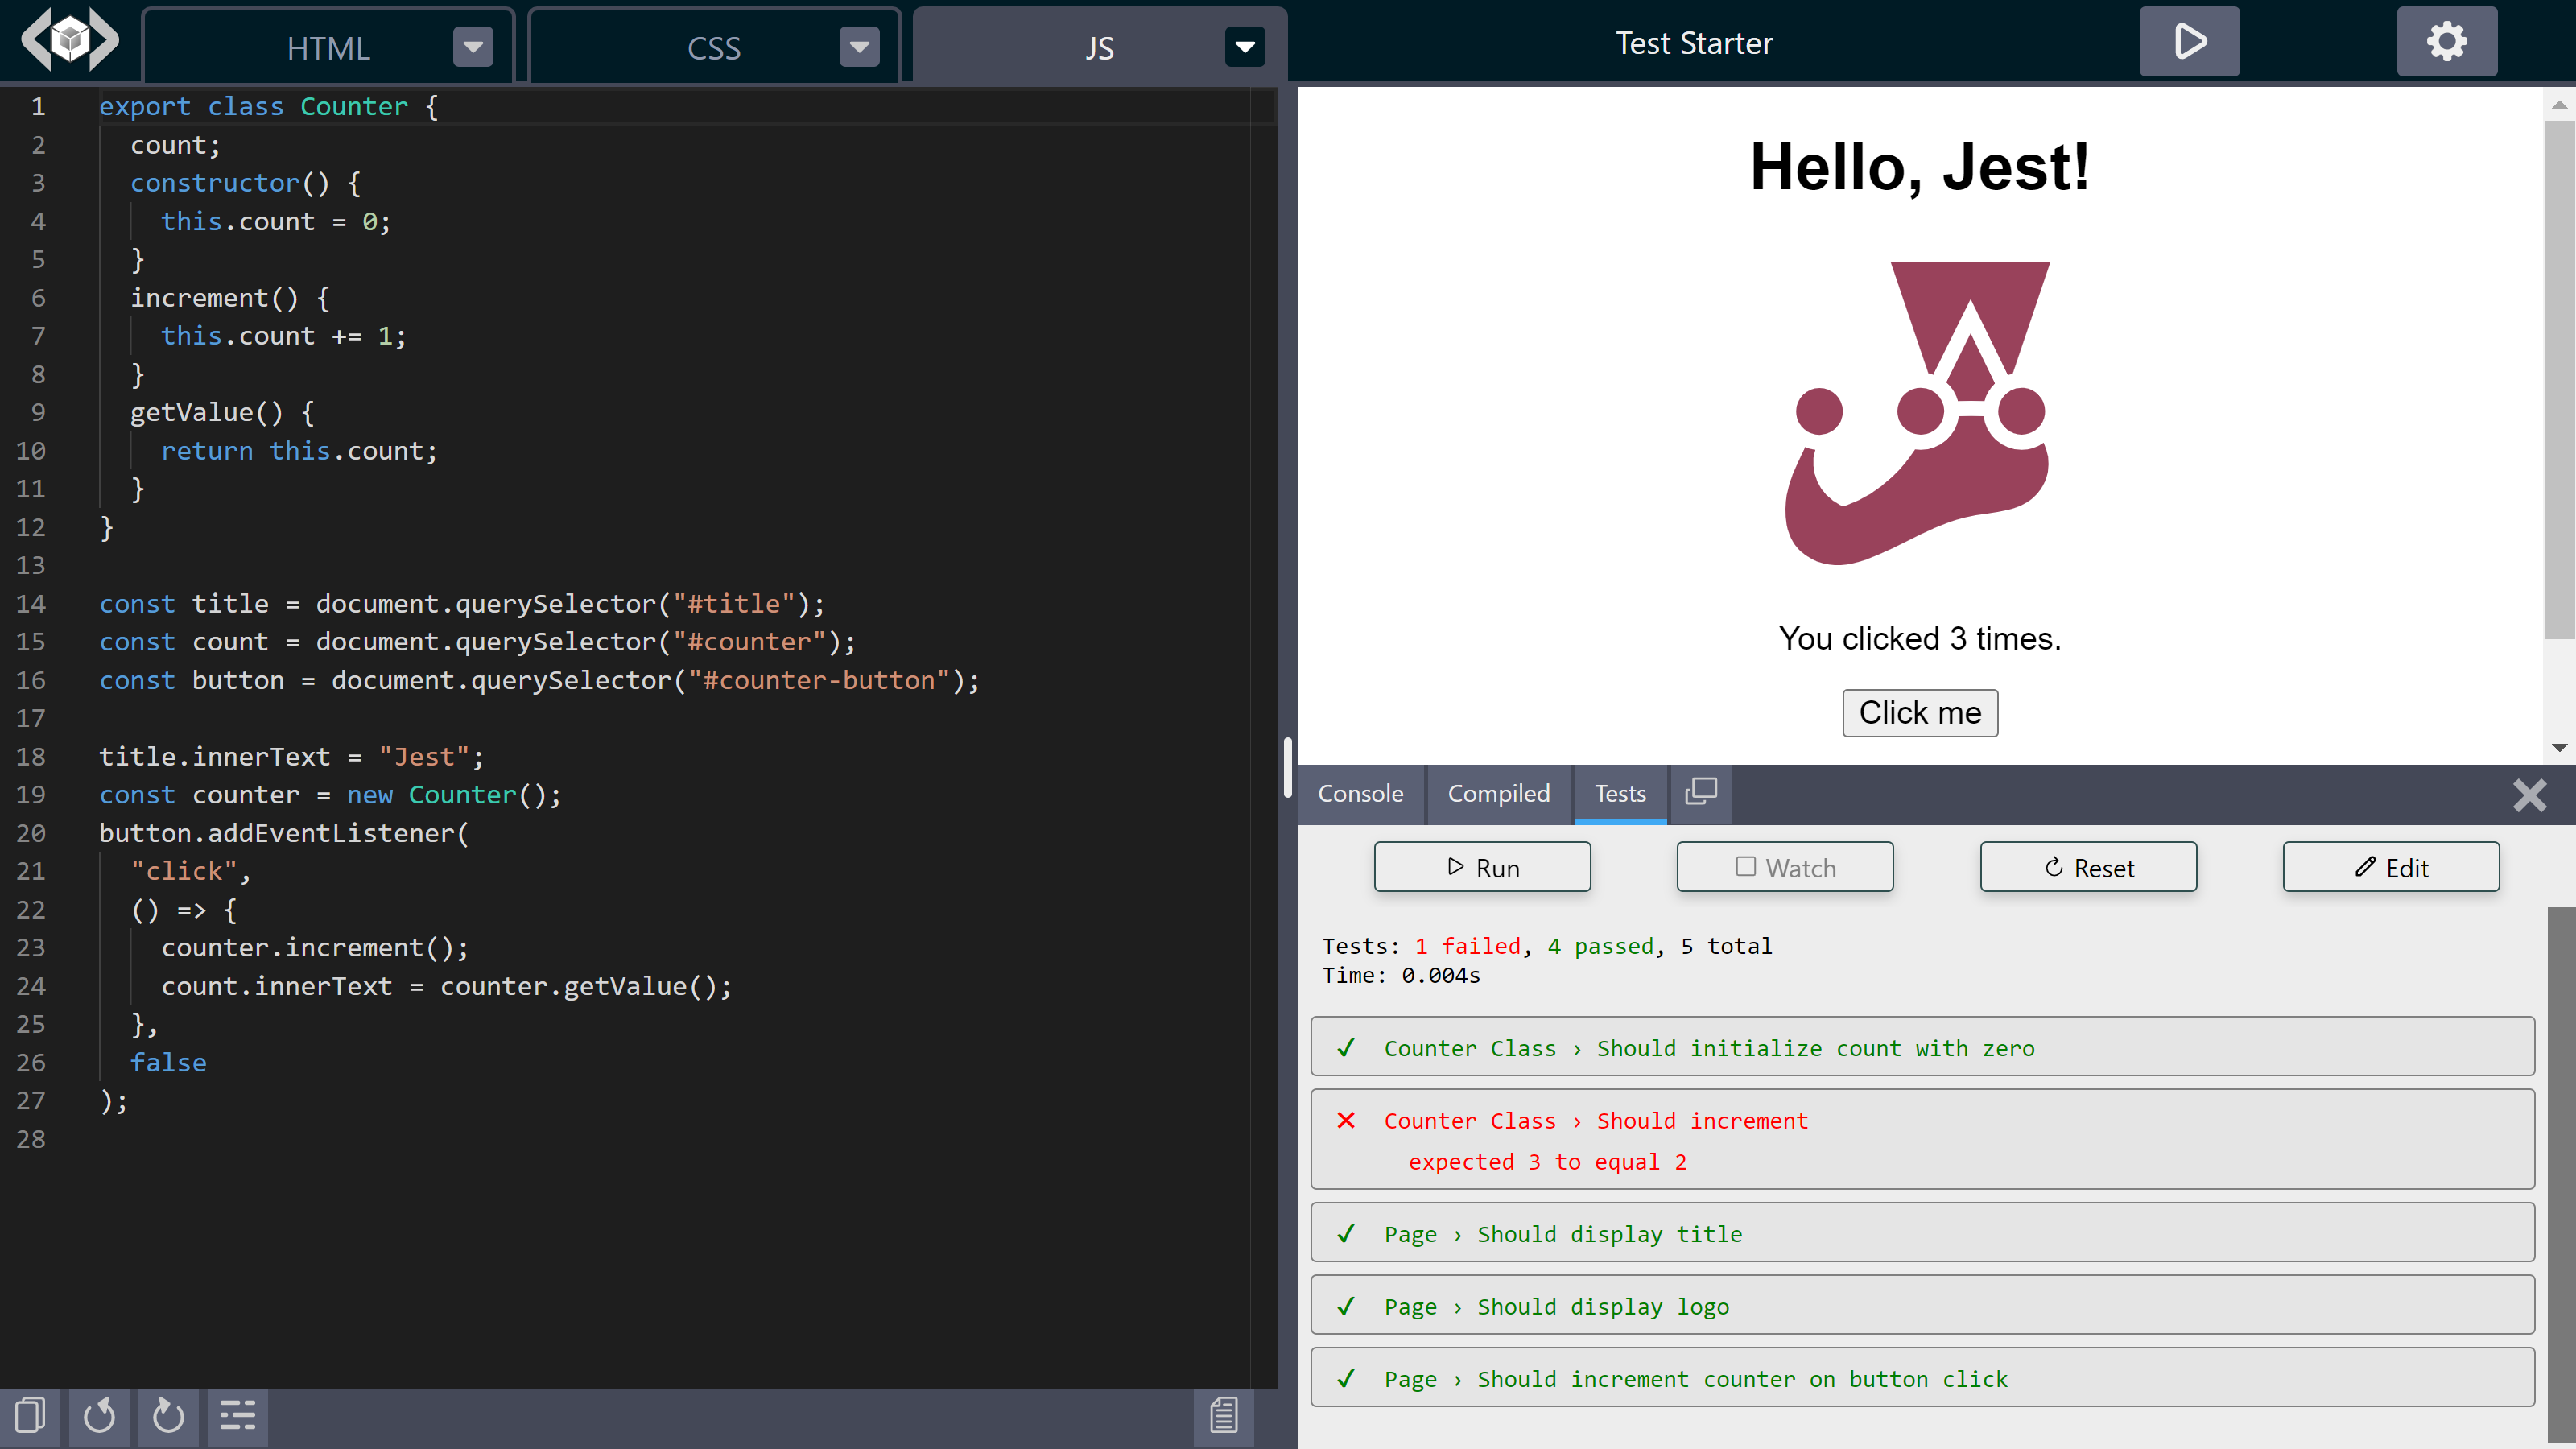Undo changes with the undo icon
The height and width of the screenshot is (1449, 2576).
coord(99,1416)
